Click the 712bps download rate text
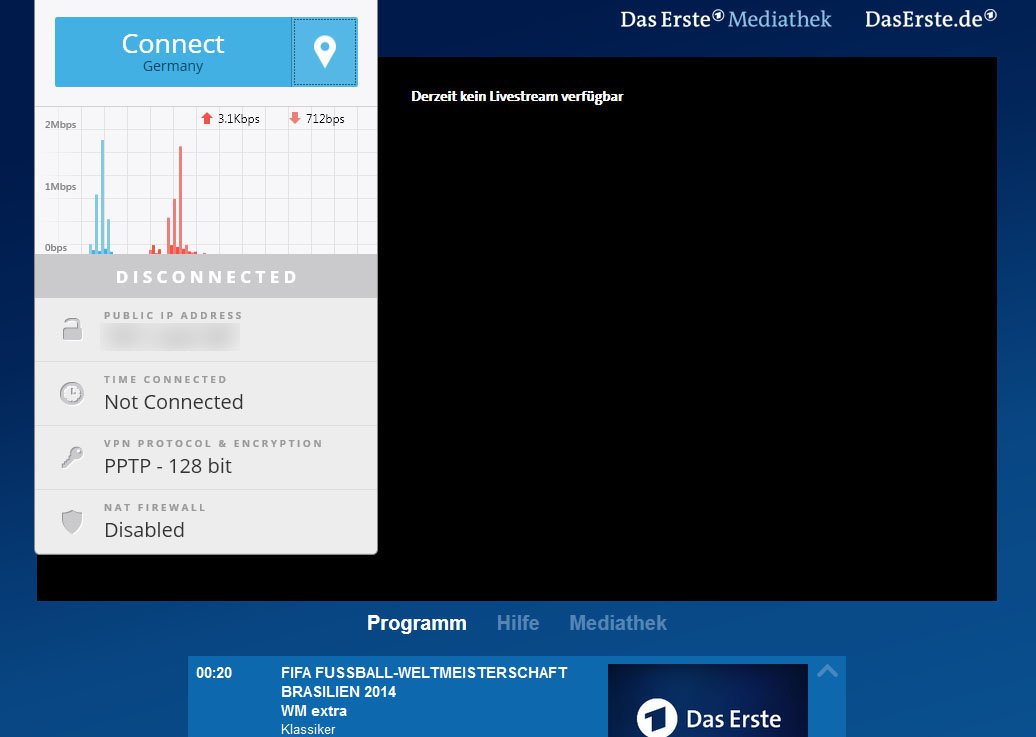The width and height of the screenshot is (1036, 737). [325, 119]
